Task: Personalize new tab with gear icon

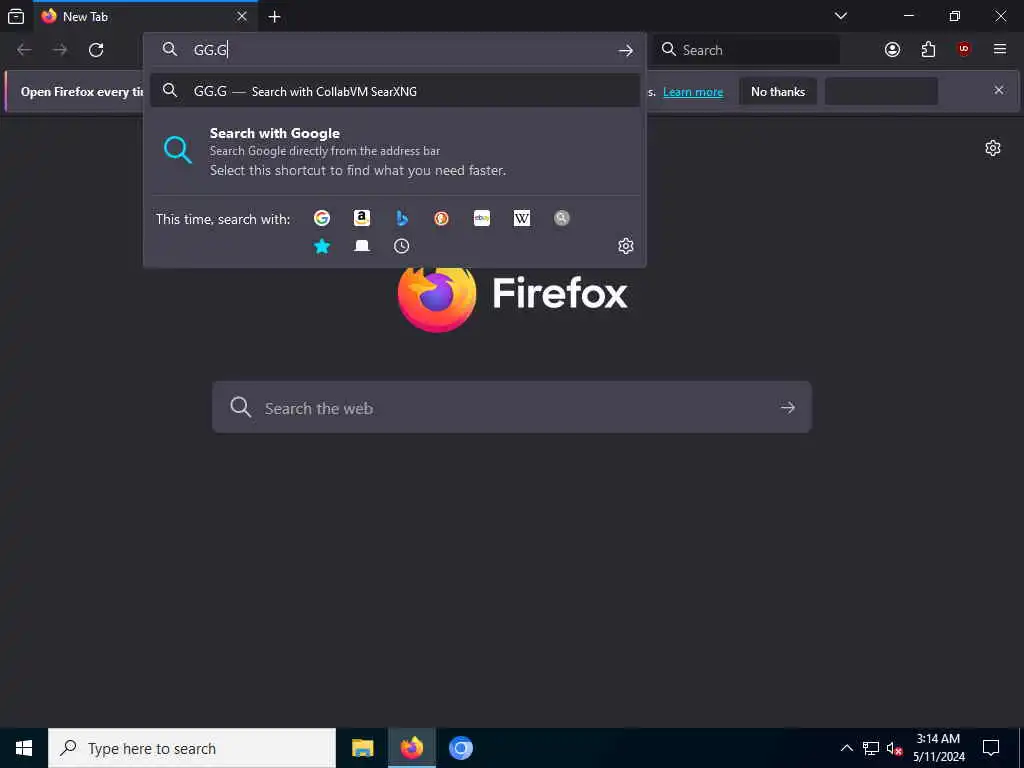Action: [993, 148]
